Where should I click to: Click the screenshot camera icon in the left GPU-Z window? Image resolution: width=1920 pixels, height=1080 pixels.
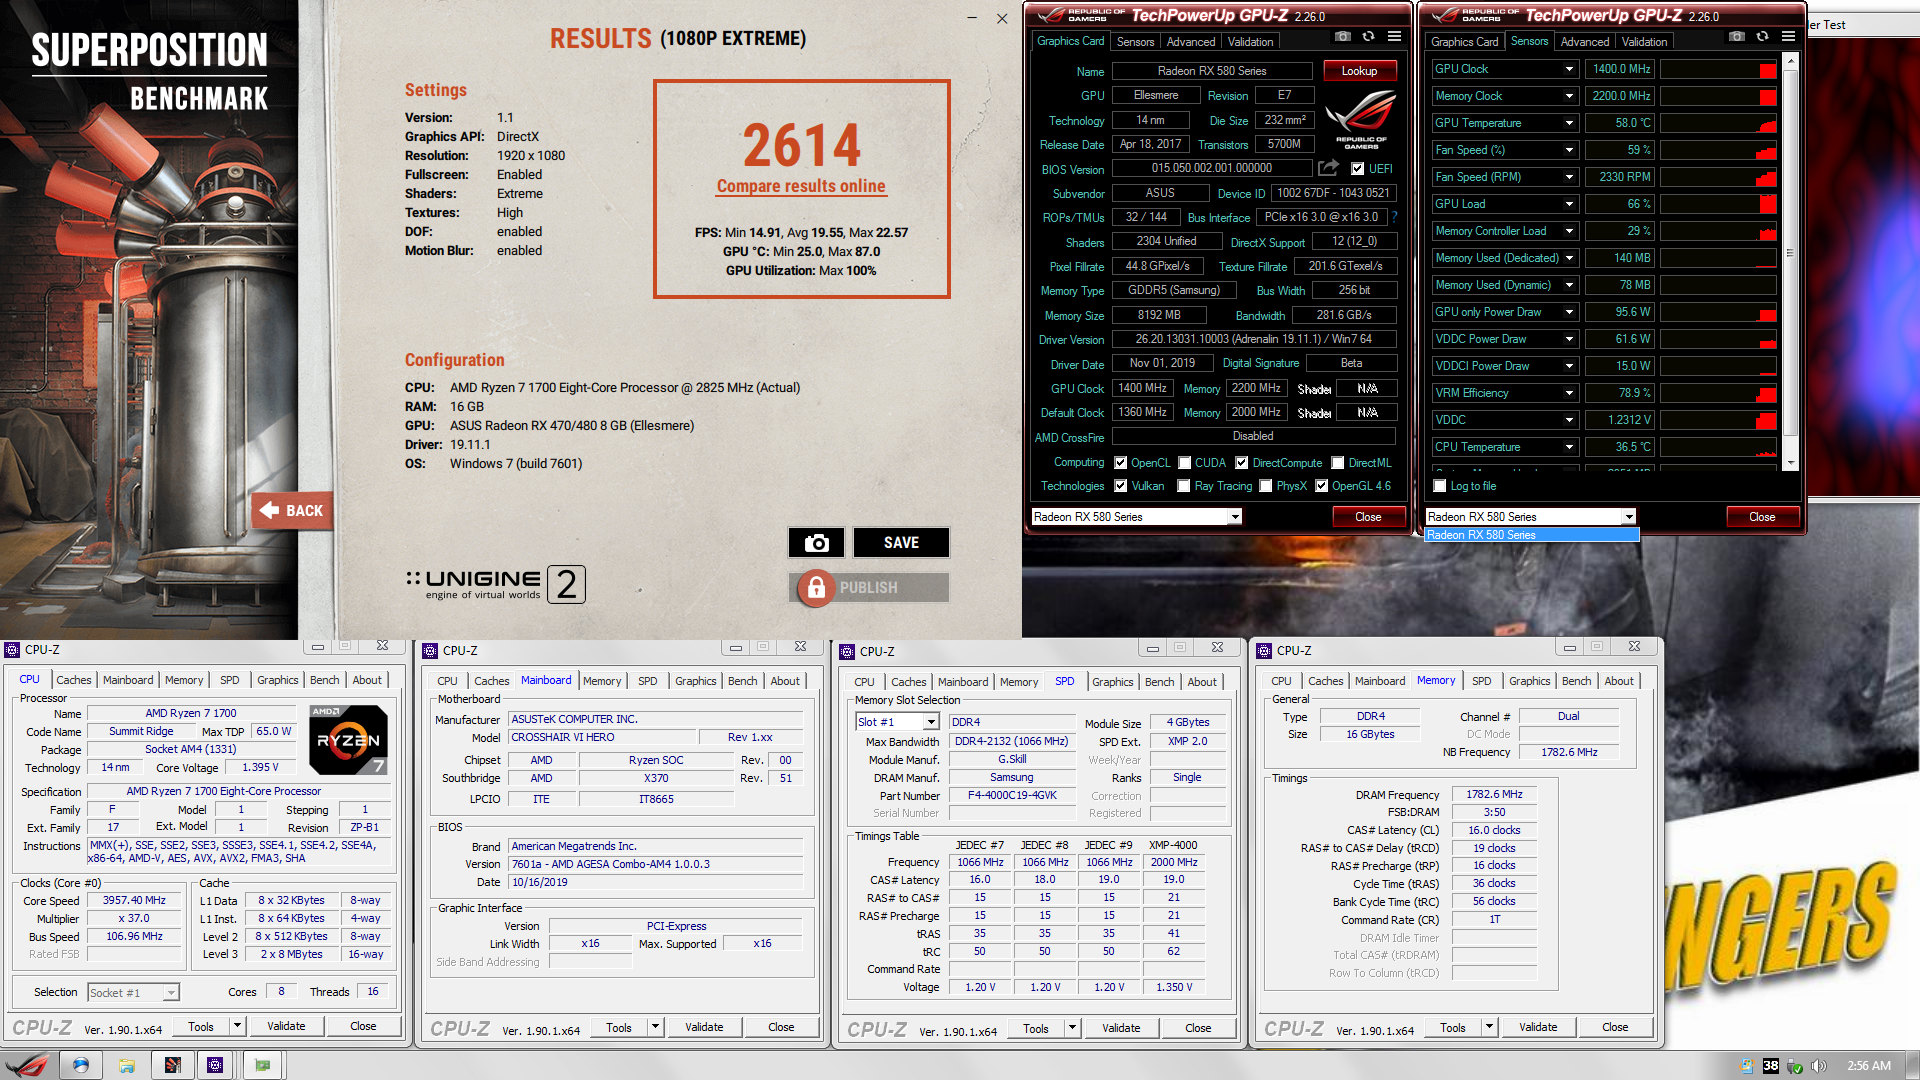[x=1343, y=37]
